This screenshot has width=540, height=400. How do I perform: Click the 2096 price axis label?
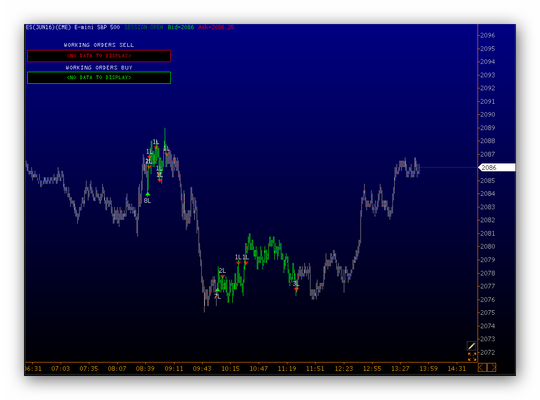point(488,35)
